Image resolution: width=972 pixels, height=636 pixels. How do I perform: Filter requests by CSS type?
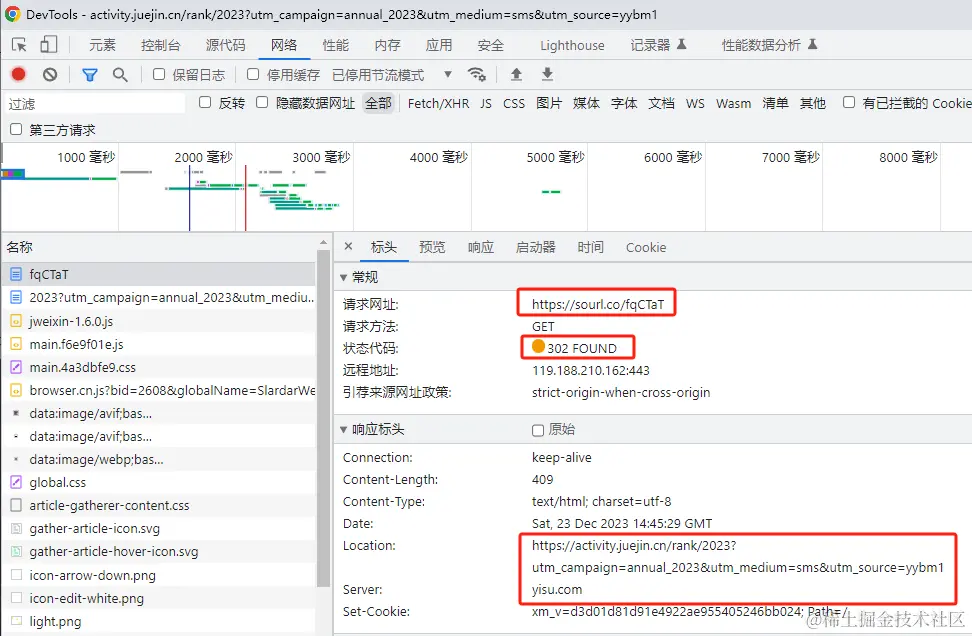[x=514, y=104]
